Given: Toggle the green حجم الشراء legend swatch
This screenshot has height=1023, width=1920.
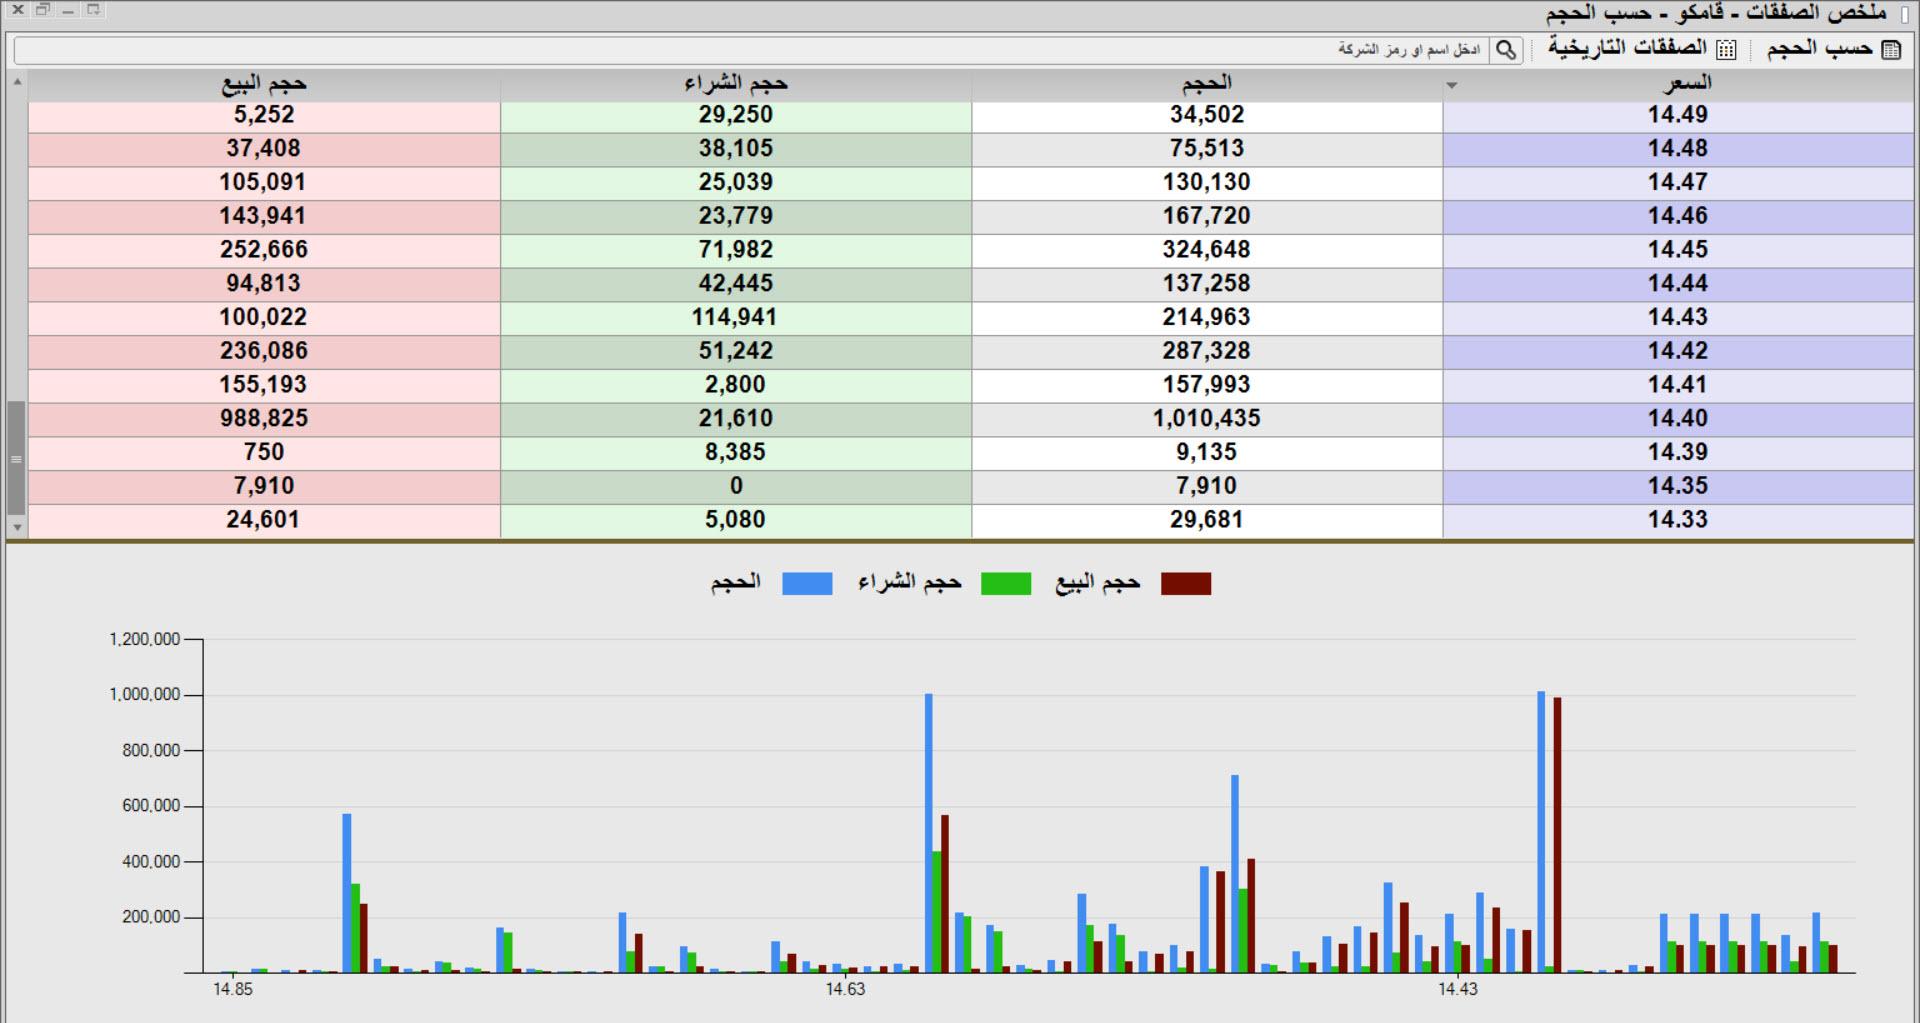Looking at the screenshot, I should click(x=1005, y=584).
